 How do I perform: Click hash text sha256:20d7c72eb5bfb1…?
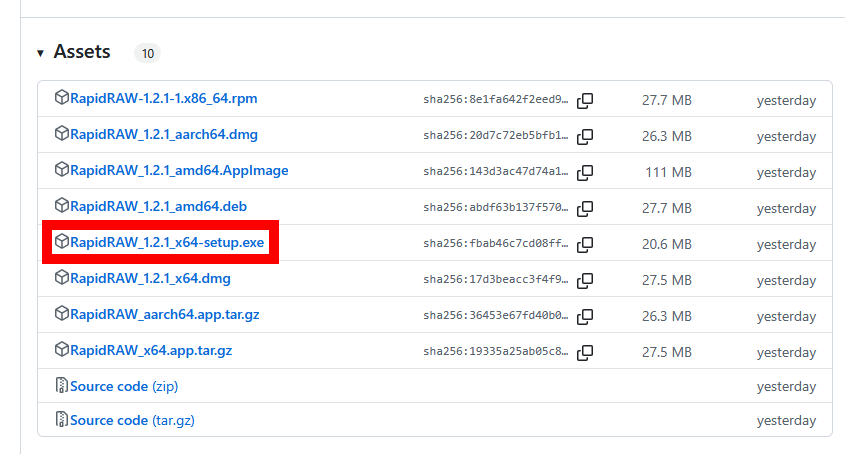click(x=496, y=136)
